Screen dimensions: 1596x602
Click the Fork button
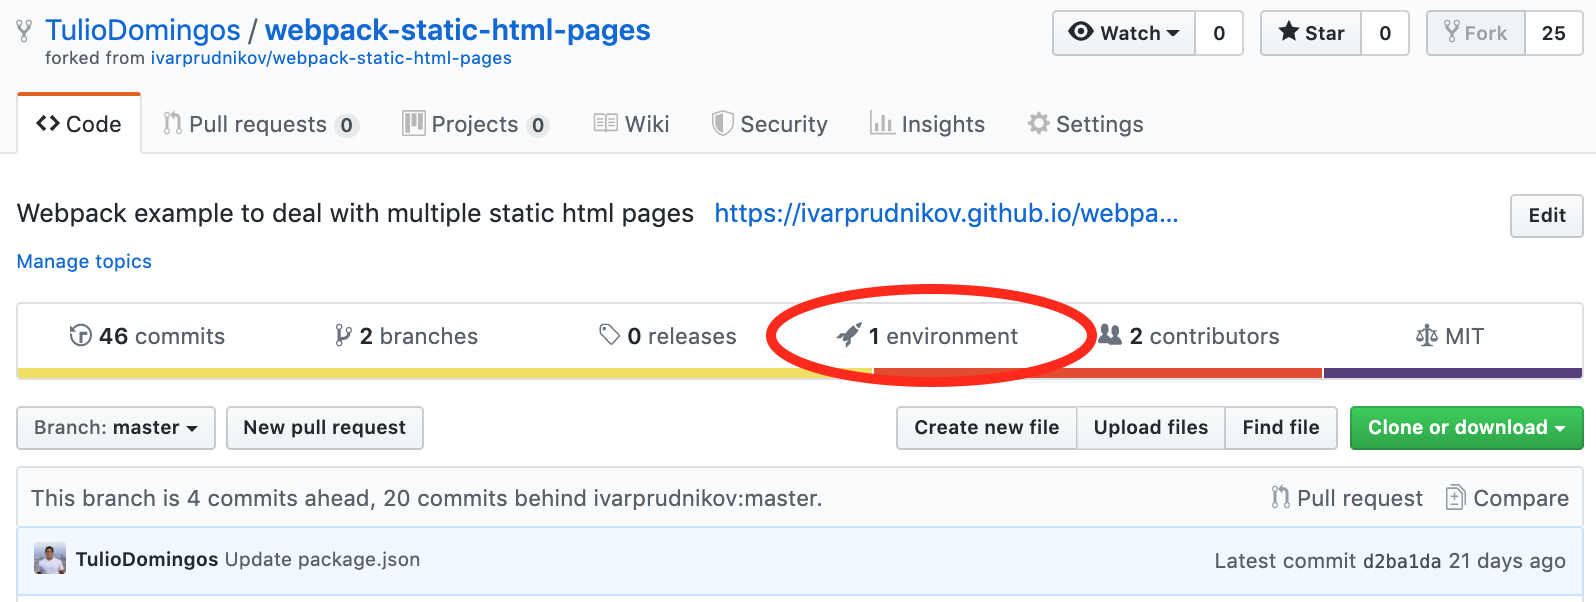[1476, 33]
